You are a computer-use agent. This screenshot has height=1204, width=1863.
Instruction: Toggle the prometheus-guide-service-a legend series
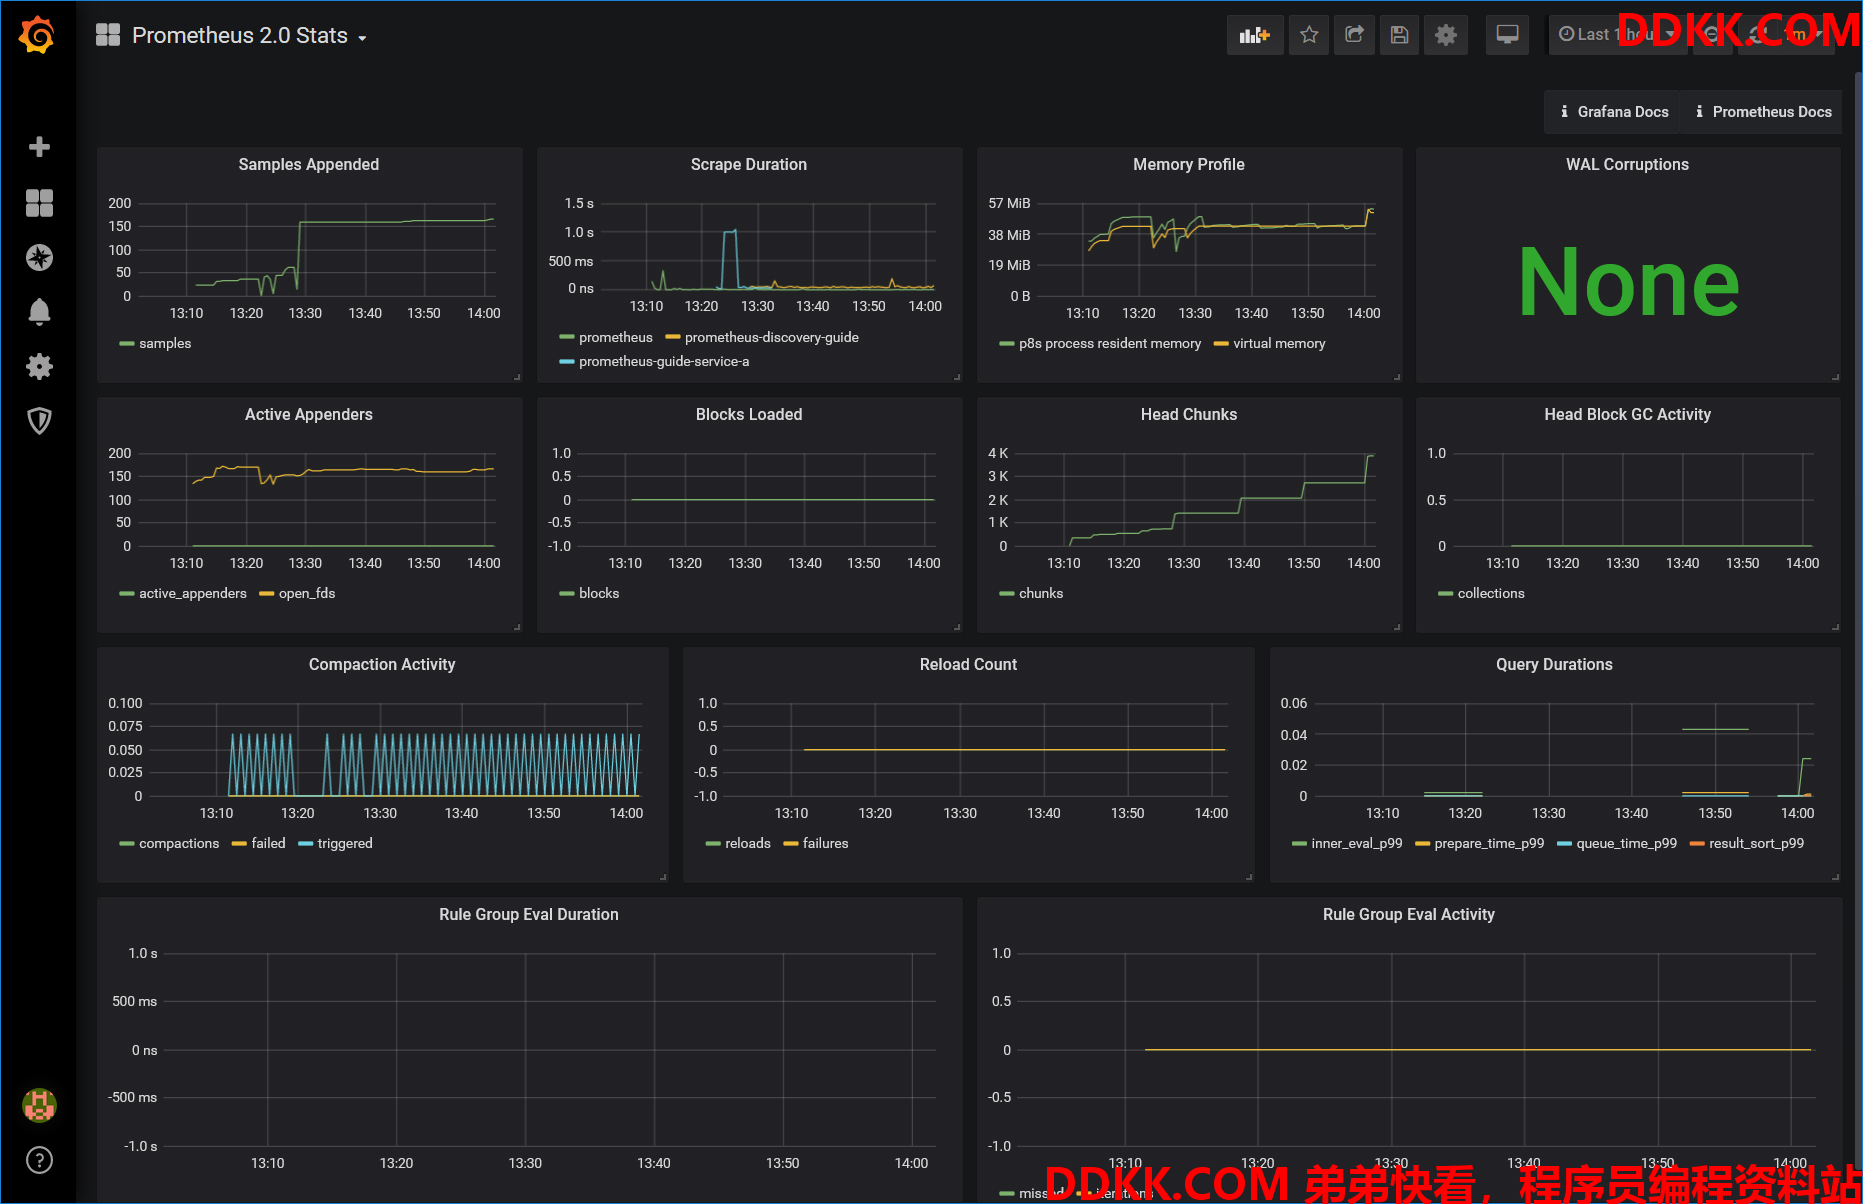coord(664,361)
